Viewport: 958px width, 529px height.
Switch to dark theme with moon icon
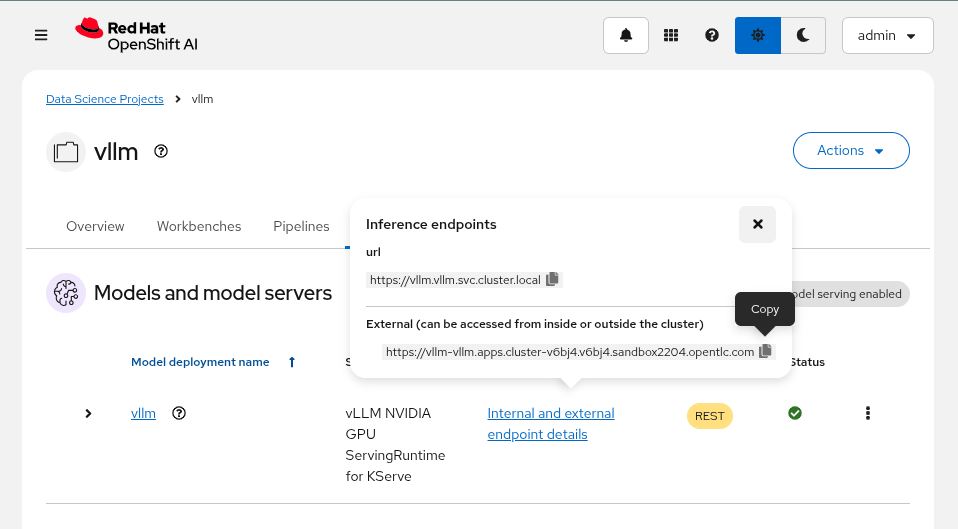pyautogui.click(x=803, y=35)
